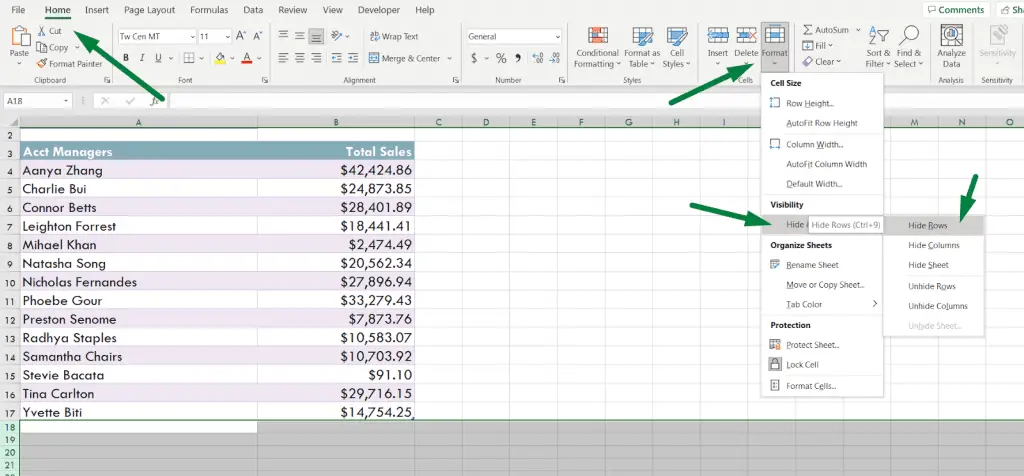Viewport: 1024px width, 476px height.
Task: Switch to the Developer tab
Action: tap(379, 10)
